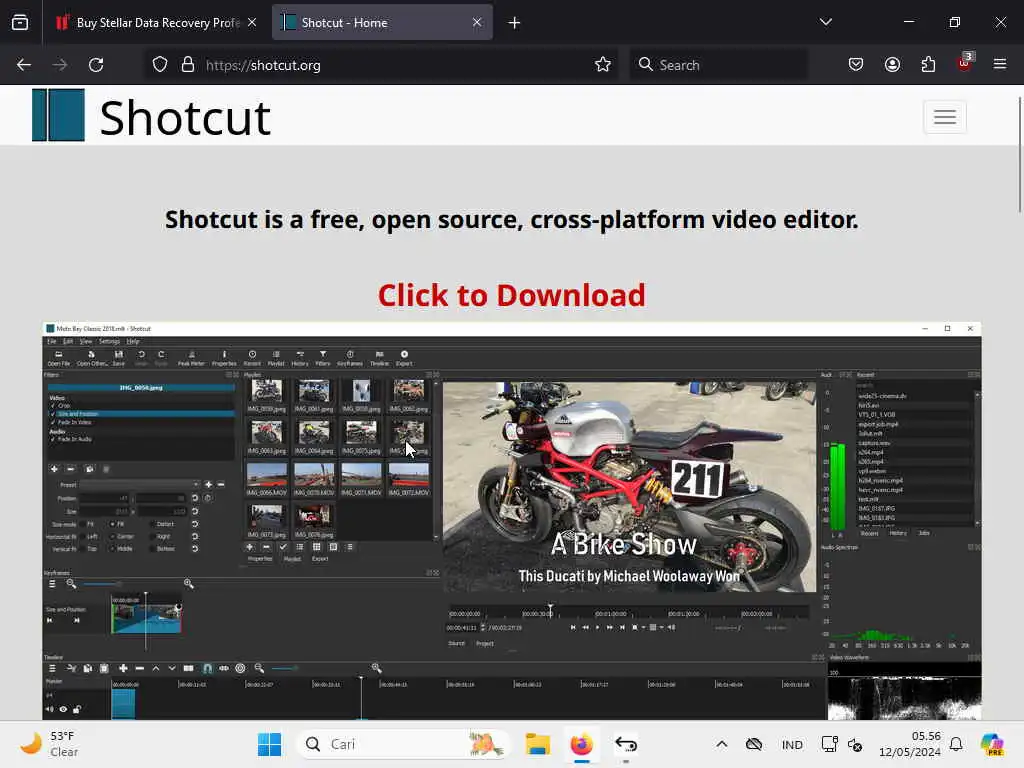Screen dimensions: 1024x768
Task: Open the cloud sync tray icon
Action: (754, 744)
